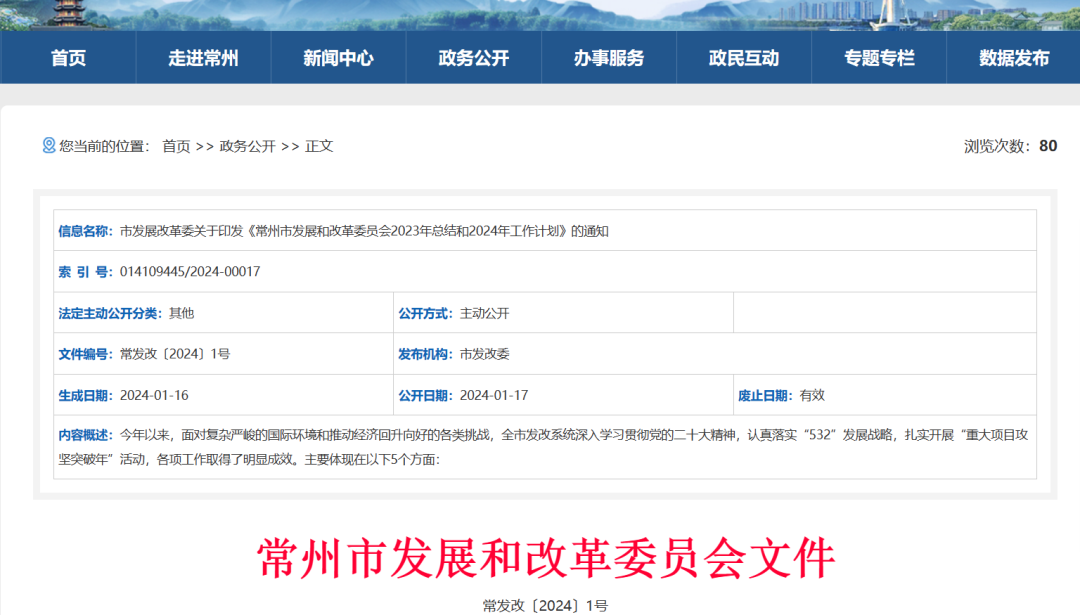Select 政务公开 in the blue navigation bar
1080x615 pixels.
473,58
